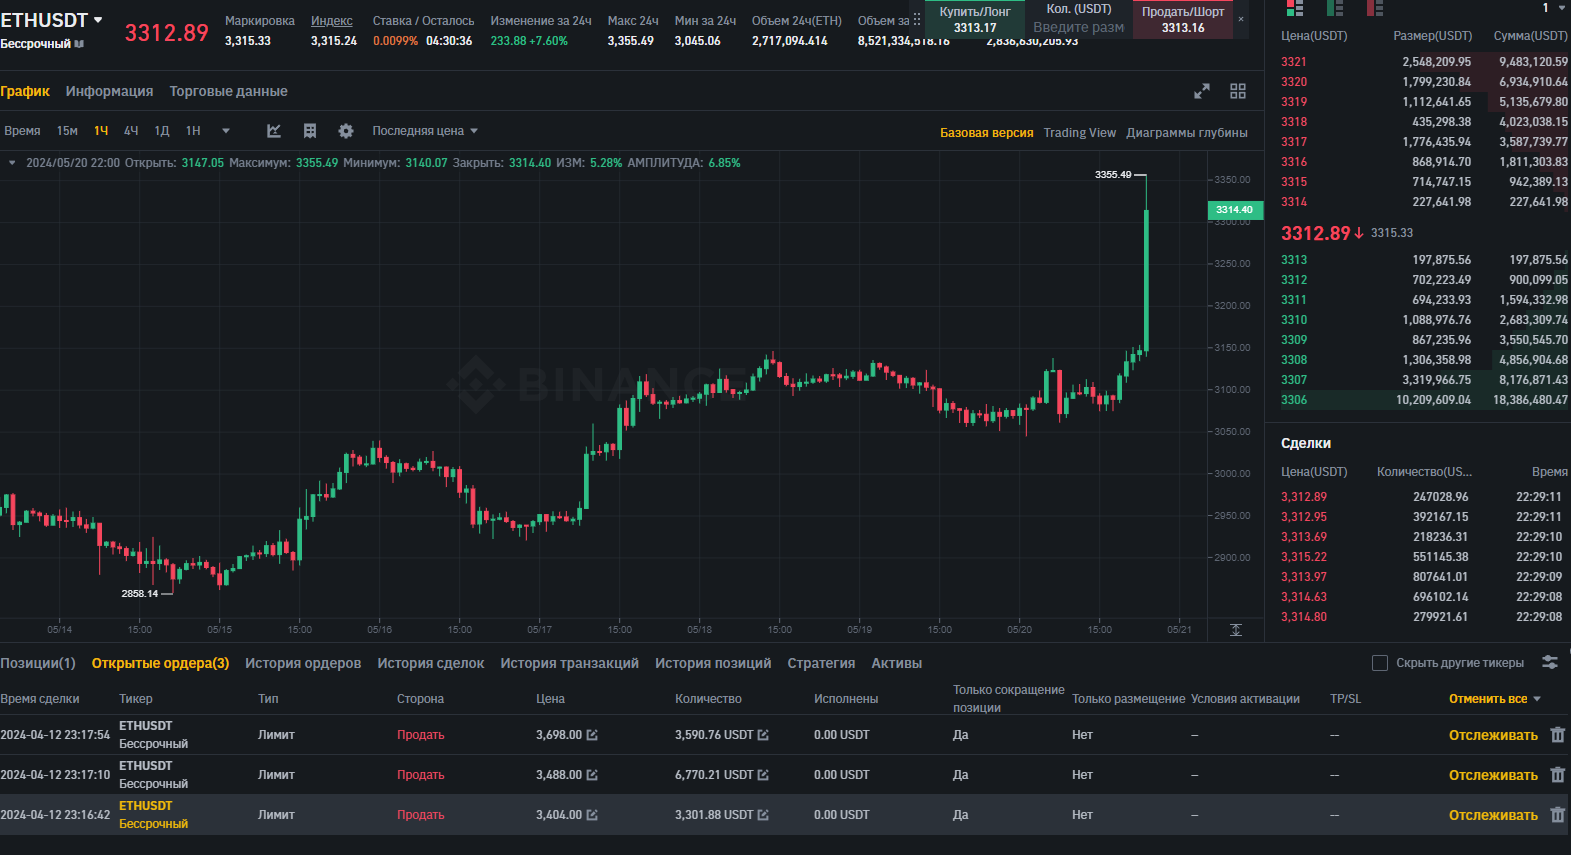Edit price of 3,488.00 order
This screenshot has height=855, width=1571.
(x=592, y=775)
